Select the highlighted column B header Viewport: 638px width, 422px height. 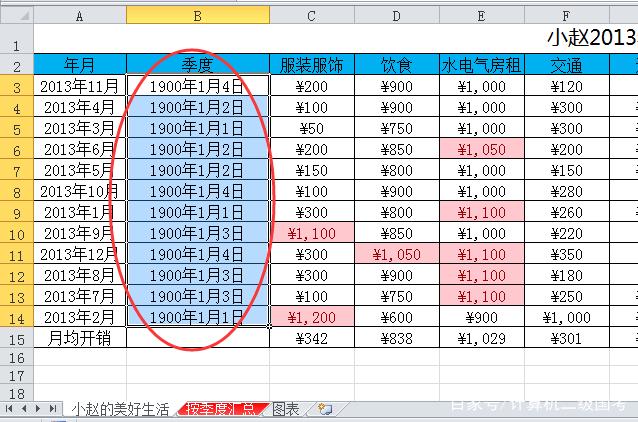click(198, 15)
